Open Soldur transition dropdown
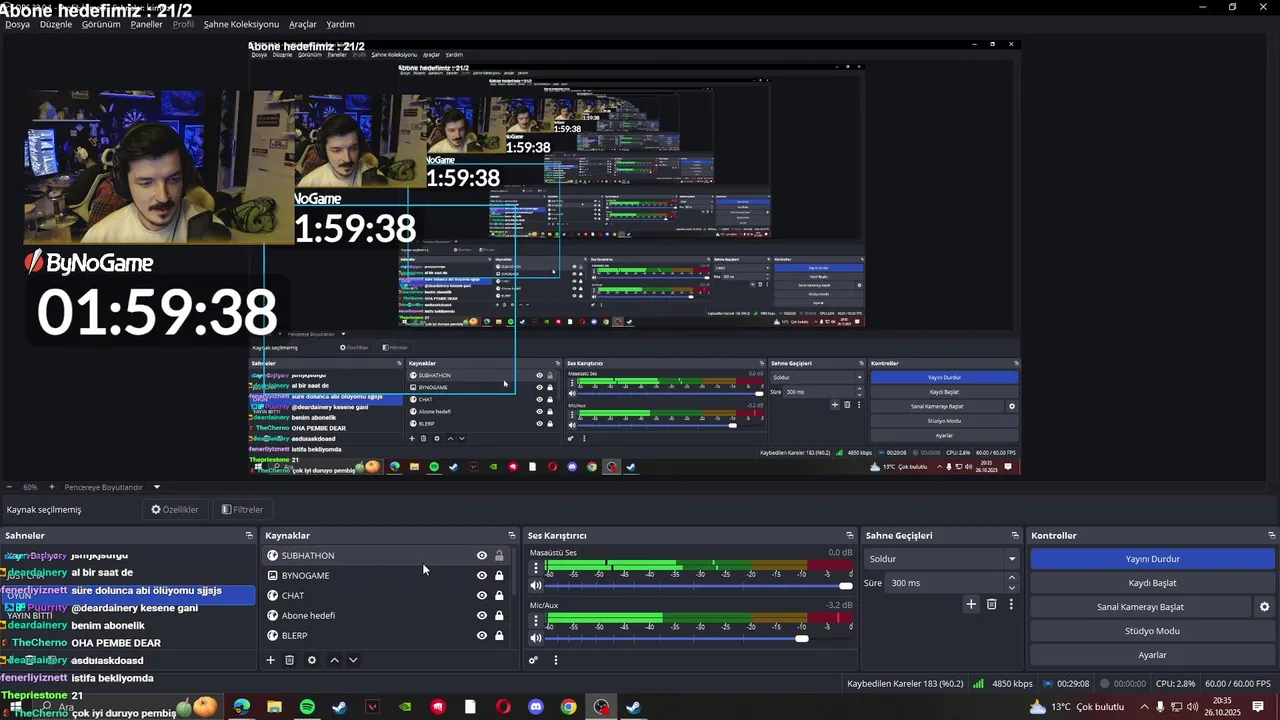 point(942,559)
